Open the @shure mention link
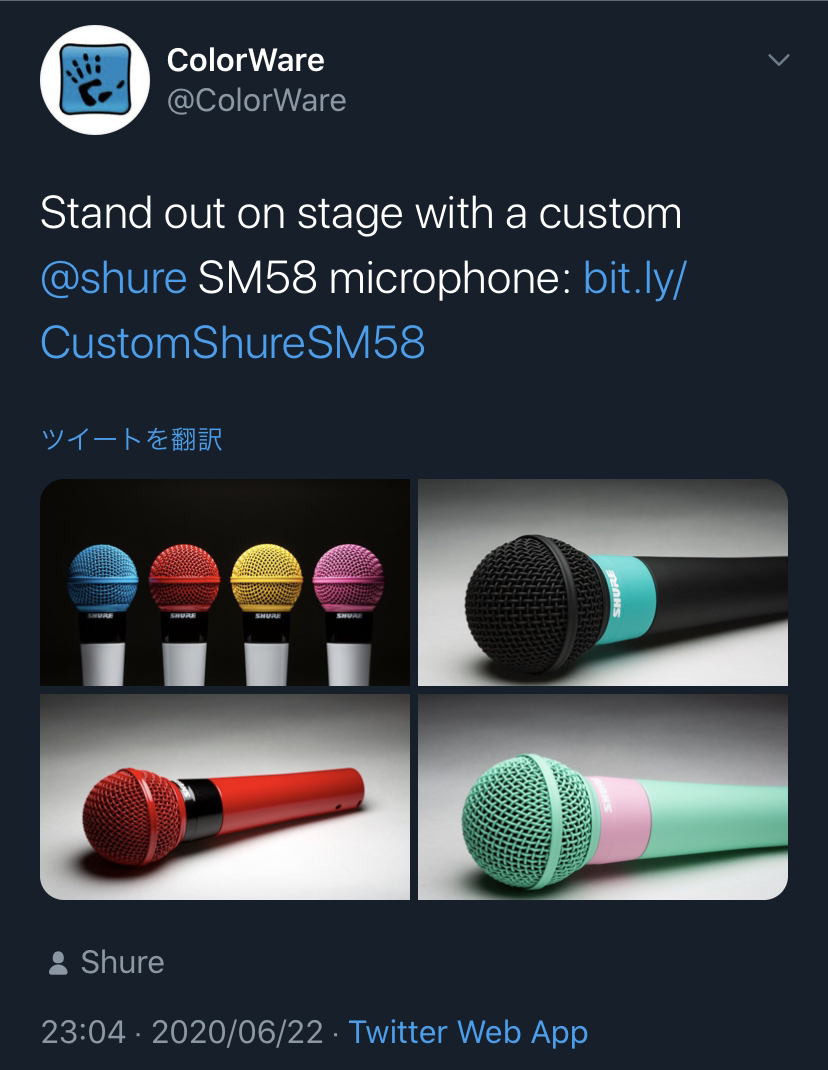Image resolution: width=828 pixels, height=1070 pixels. 113,278
